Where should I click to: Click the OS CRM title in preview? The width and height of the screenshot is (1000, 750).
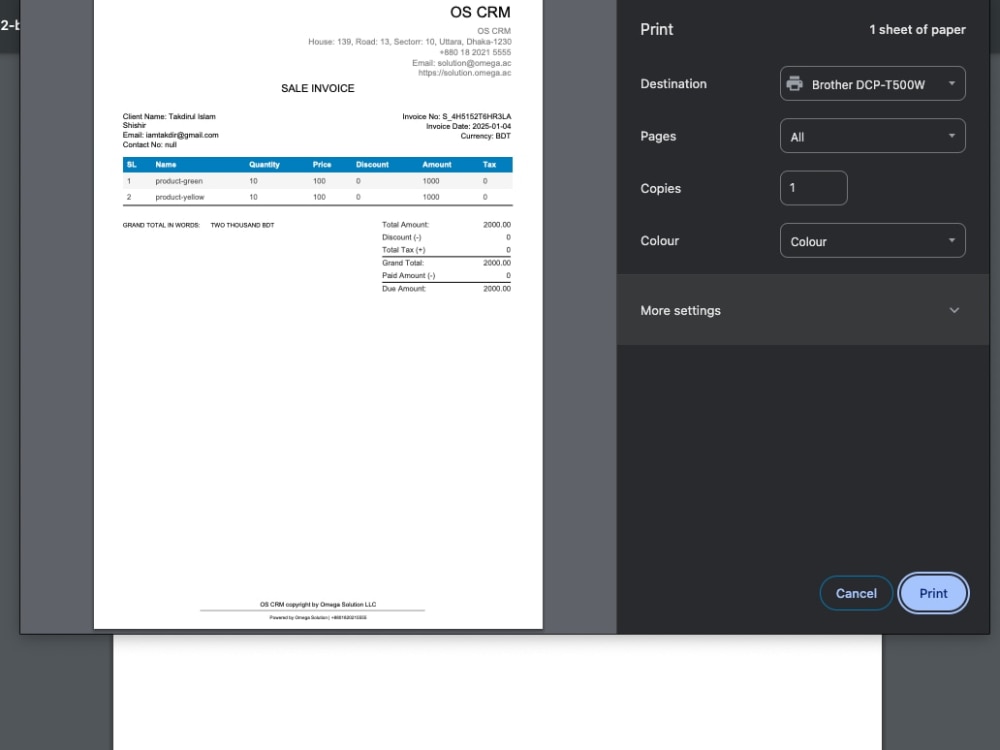tap(480, 12)
